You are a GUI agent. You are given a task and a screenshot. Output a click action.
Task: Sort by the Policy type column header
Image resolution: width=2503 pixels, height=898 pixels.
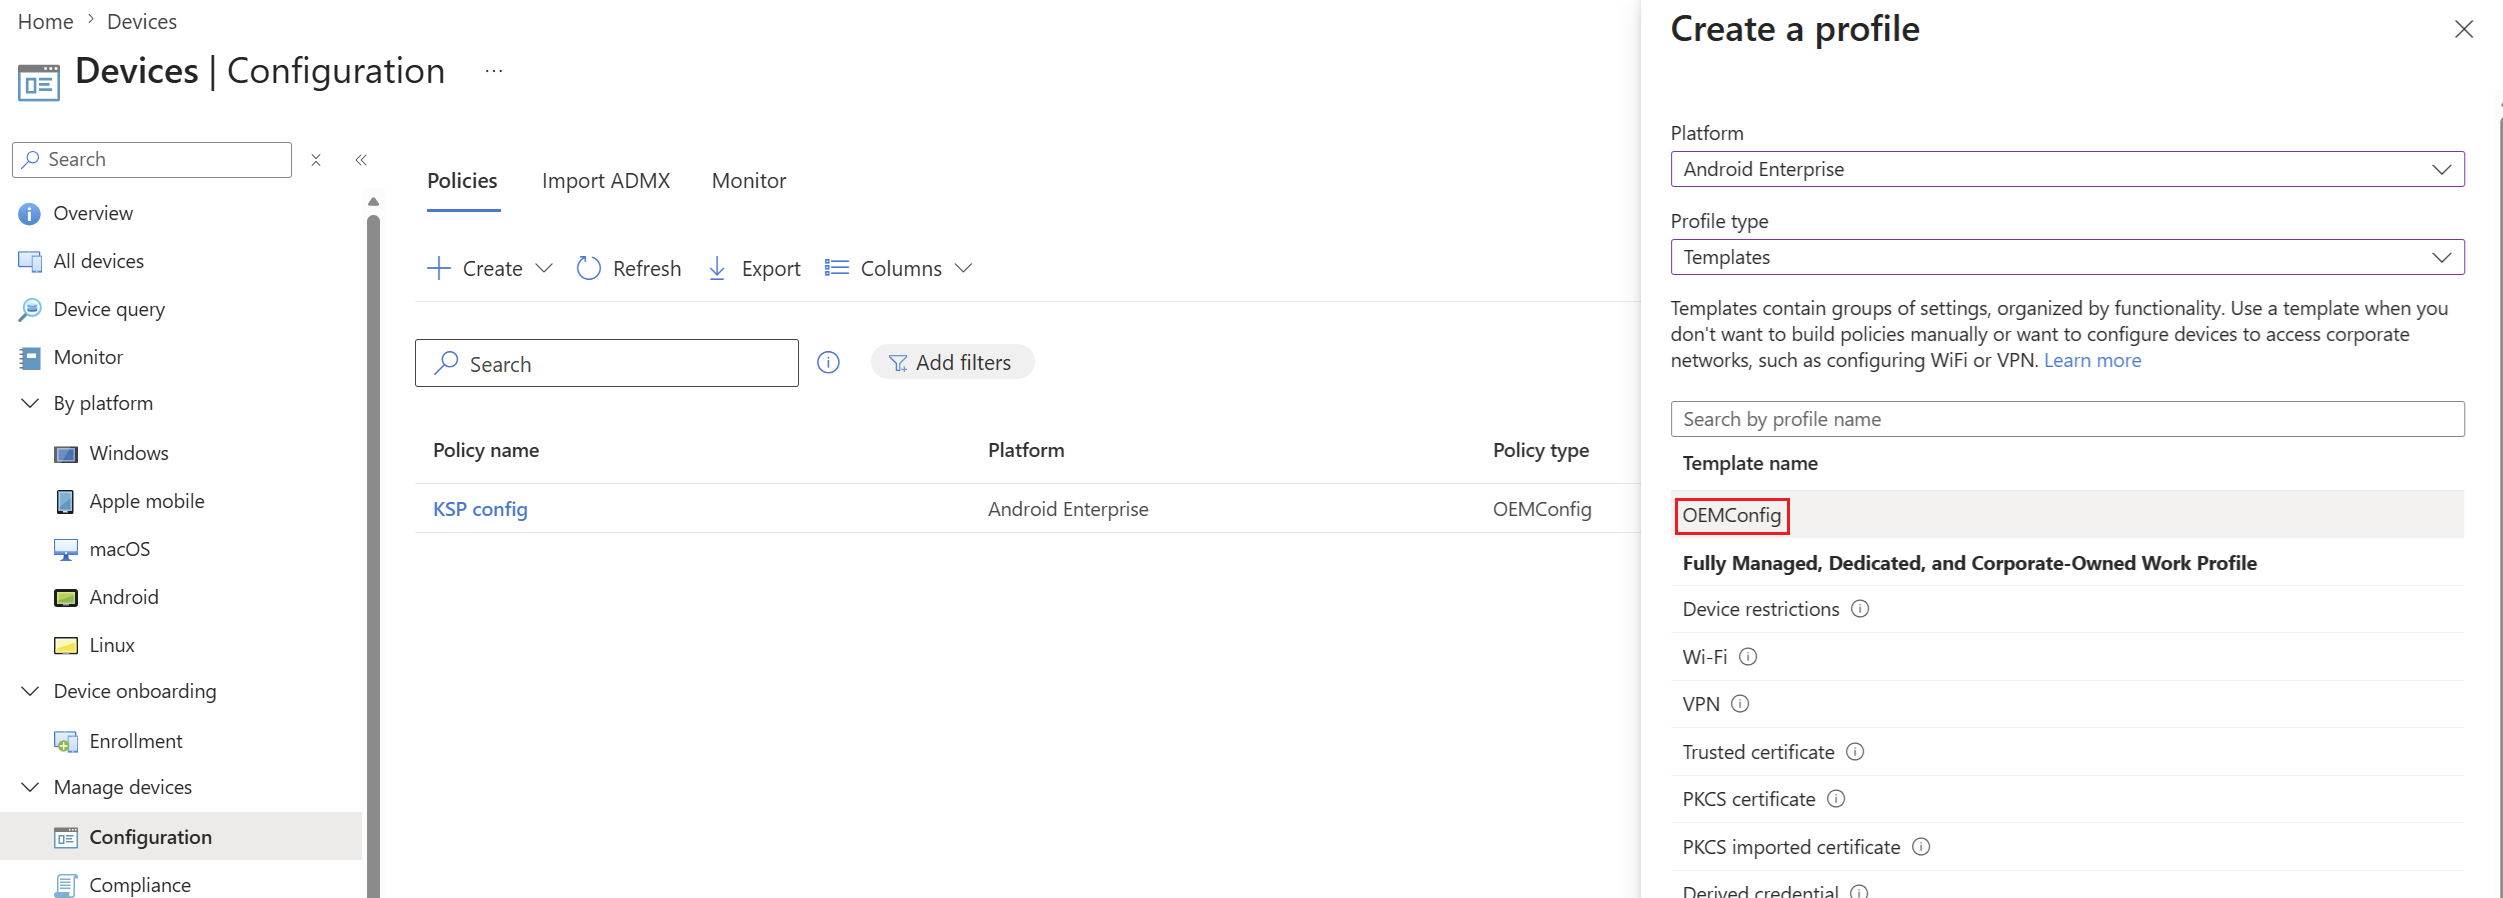(1541, 450)
